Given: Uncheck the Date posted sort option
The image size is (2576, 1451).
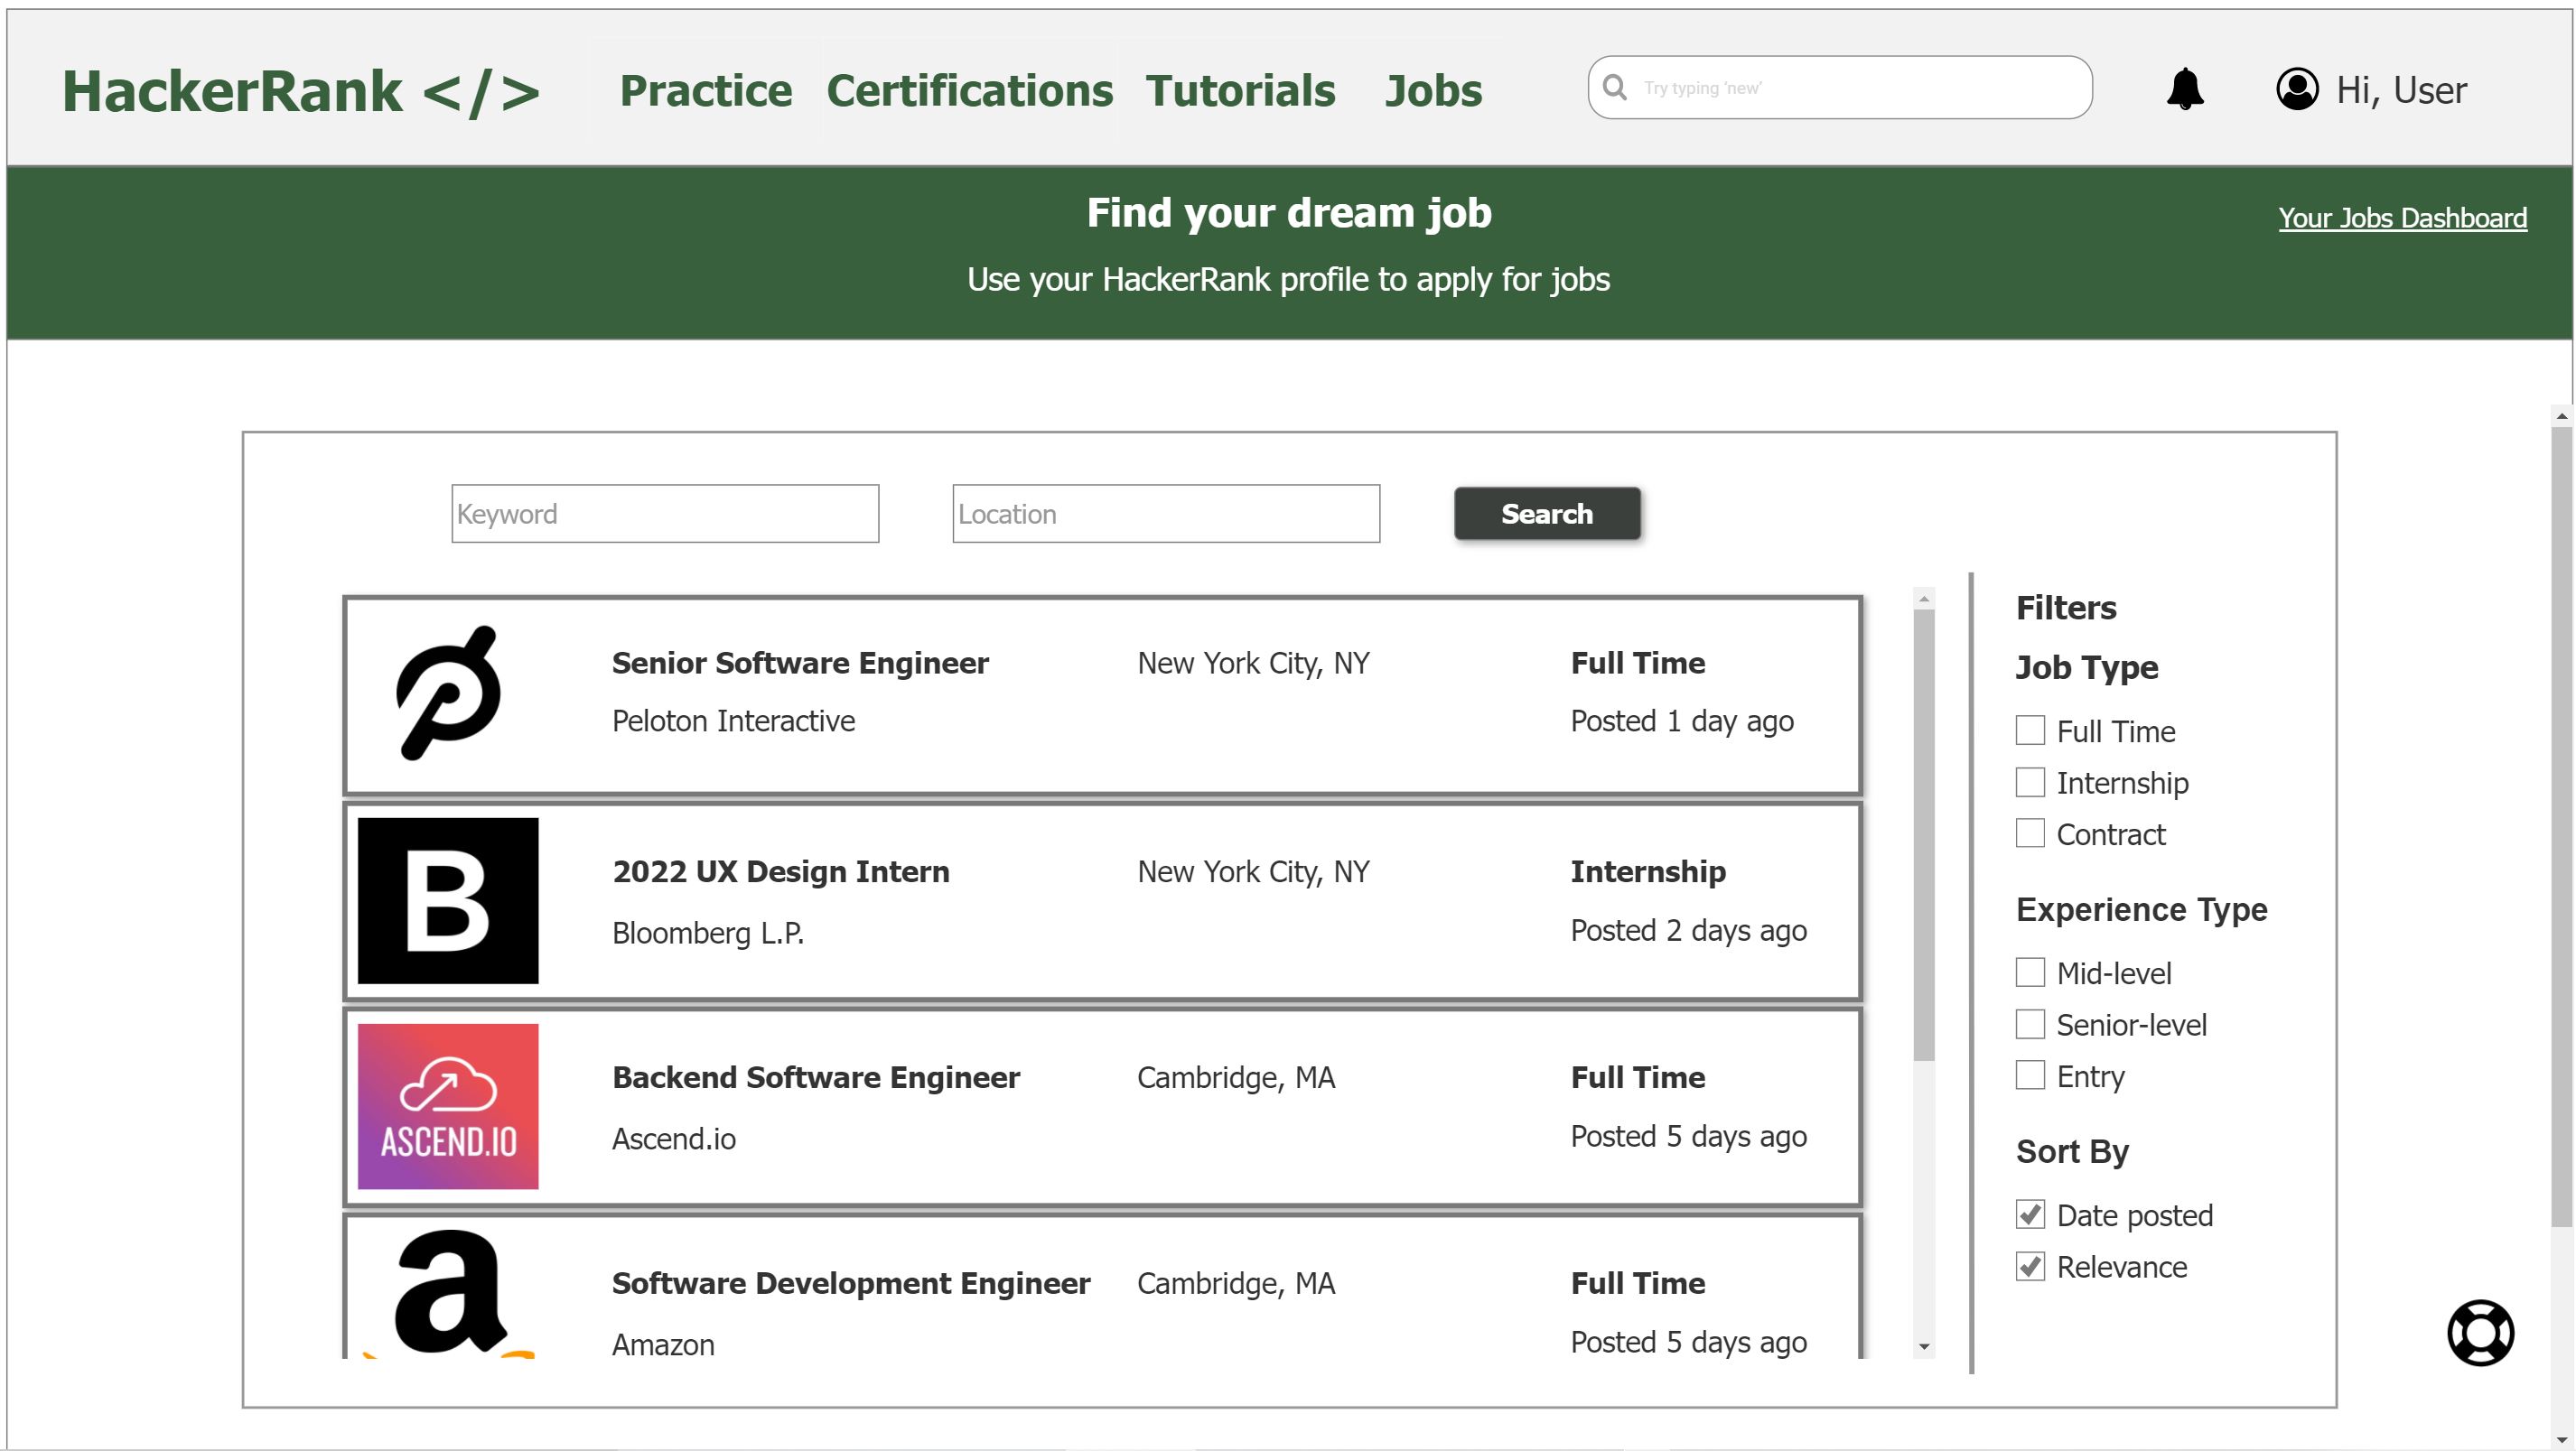Looking at the screenshot, I should point(2030,1214).
